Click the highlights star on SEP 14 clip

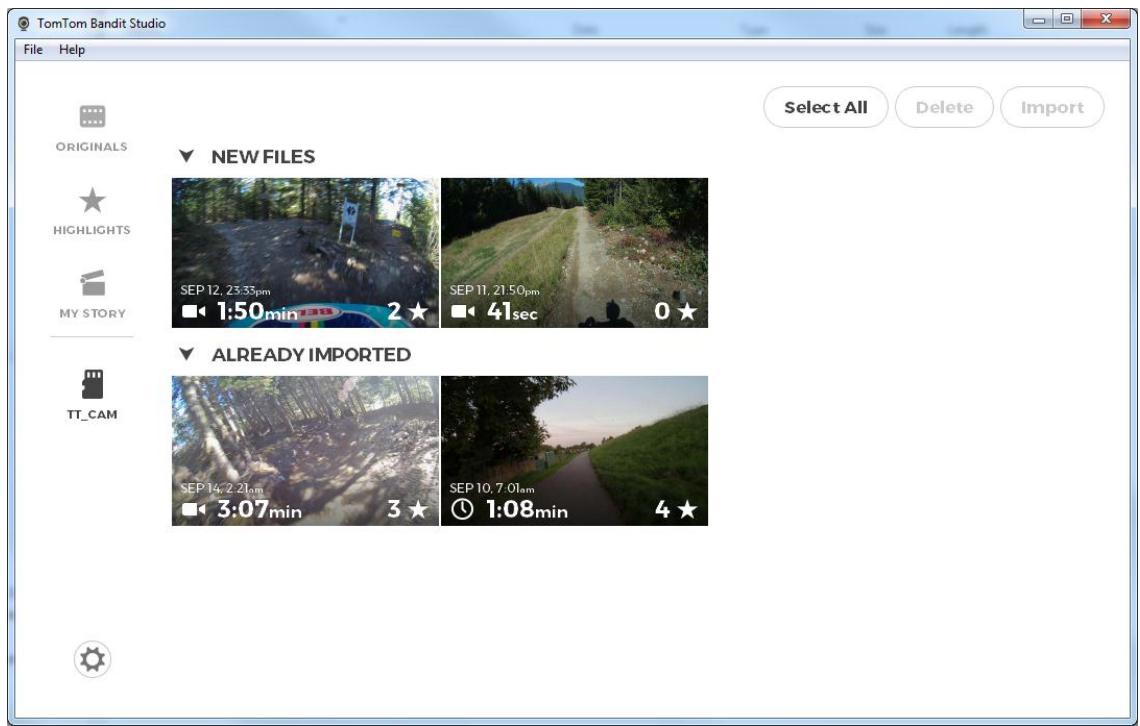[x=417, y=509]
